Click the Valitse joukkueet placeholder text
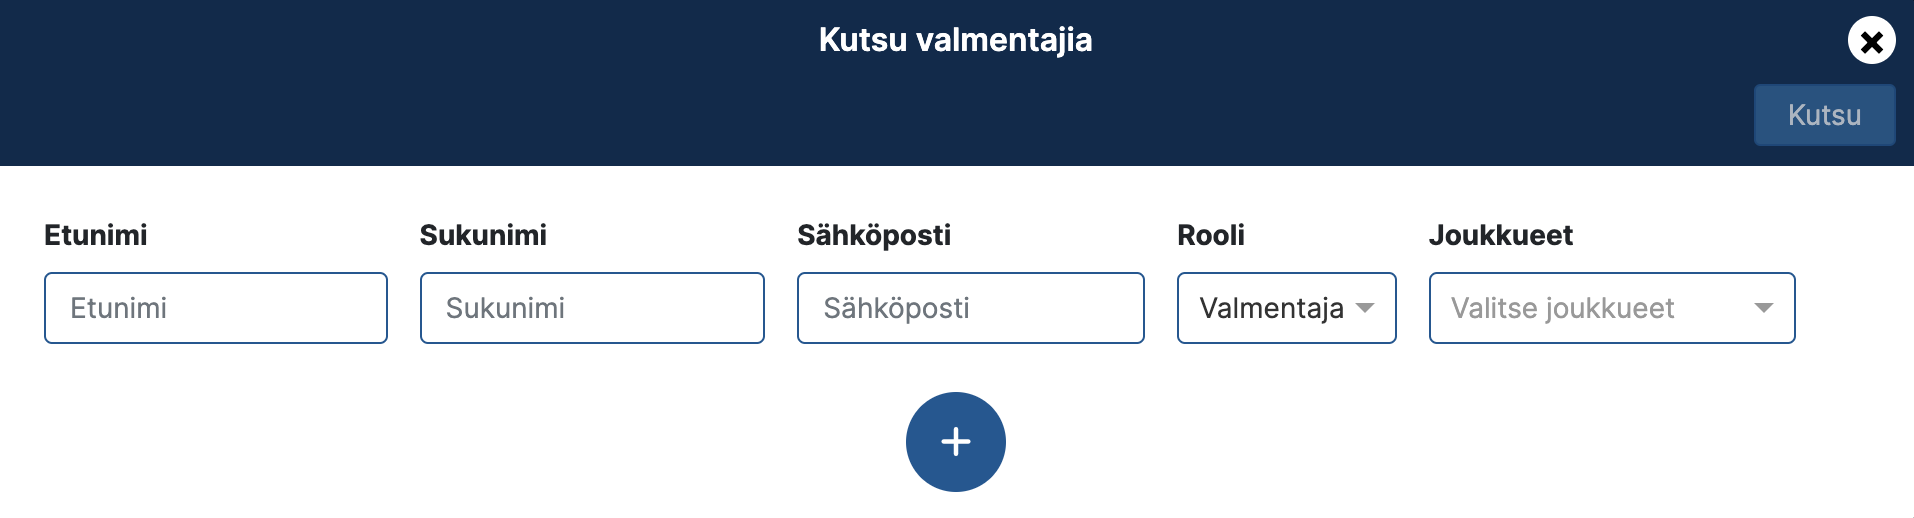 tap(1562, 308)
